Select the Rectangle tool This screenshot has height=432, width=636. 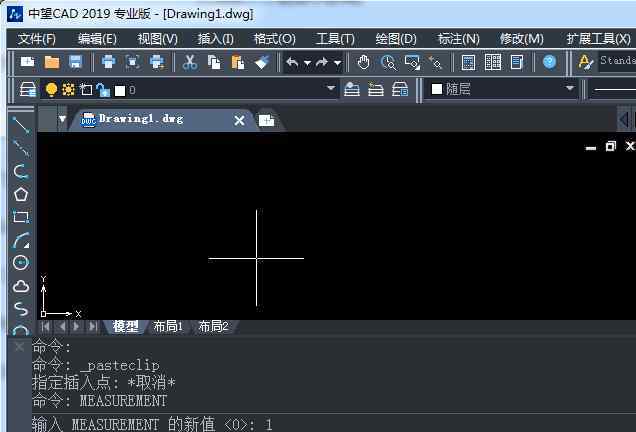tap(21, 217)
